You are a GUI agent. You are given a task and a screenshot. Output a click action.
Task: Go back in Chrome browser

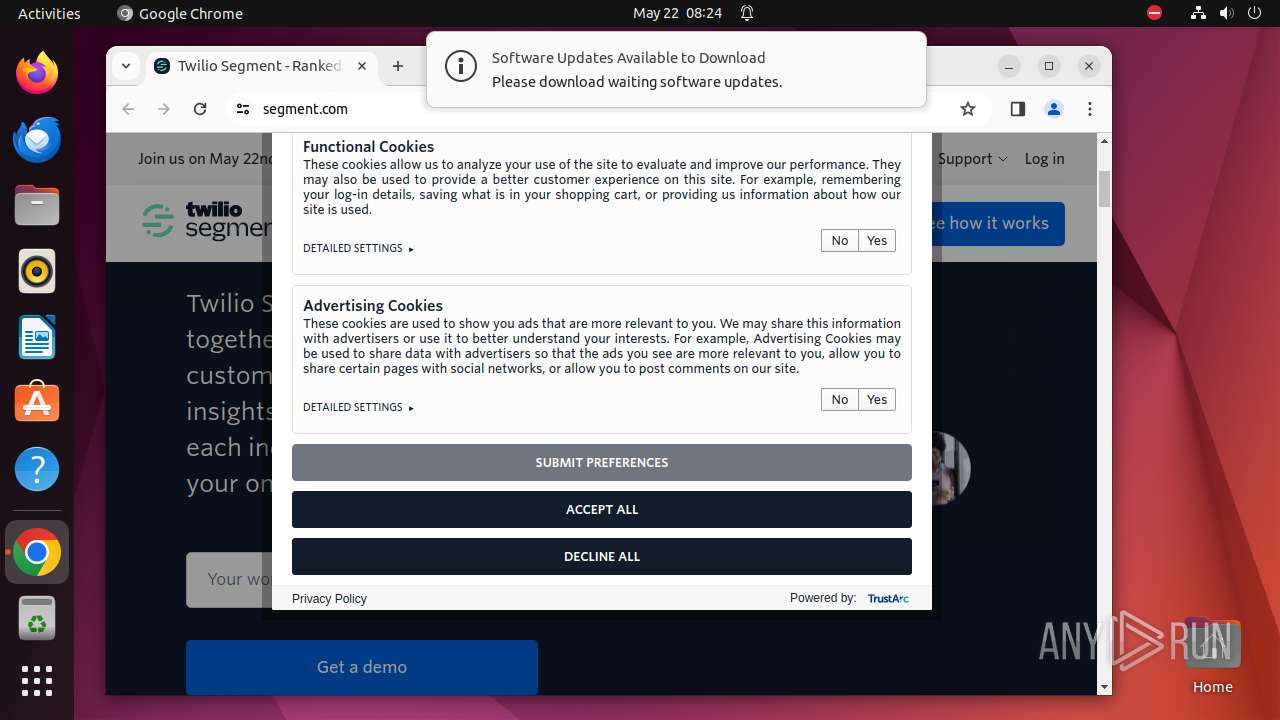128,109
